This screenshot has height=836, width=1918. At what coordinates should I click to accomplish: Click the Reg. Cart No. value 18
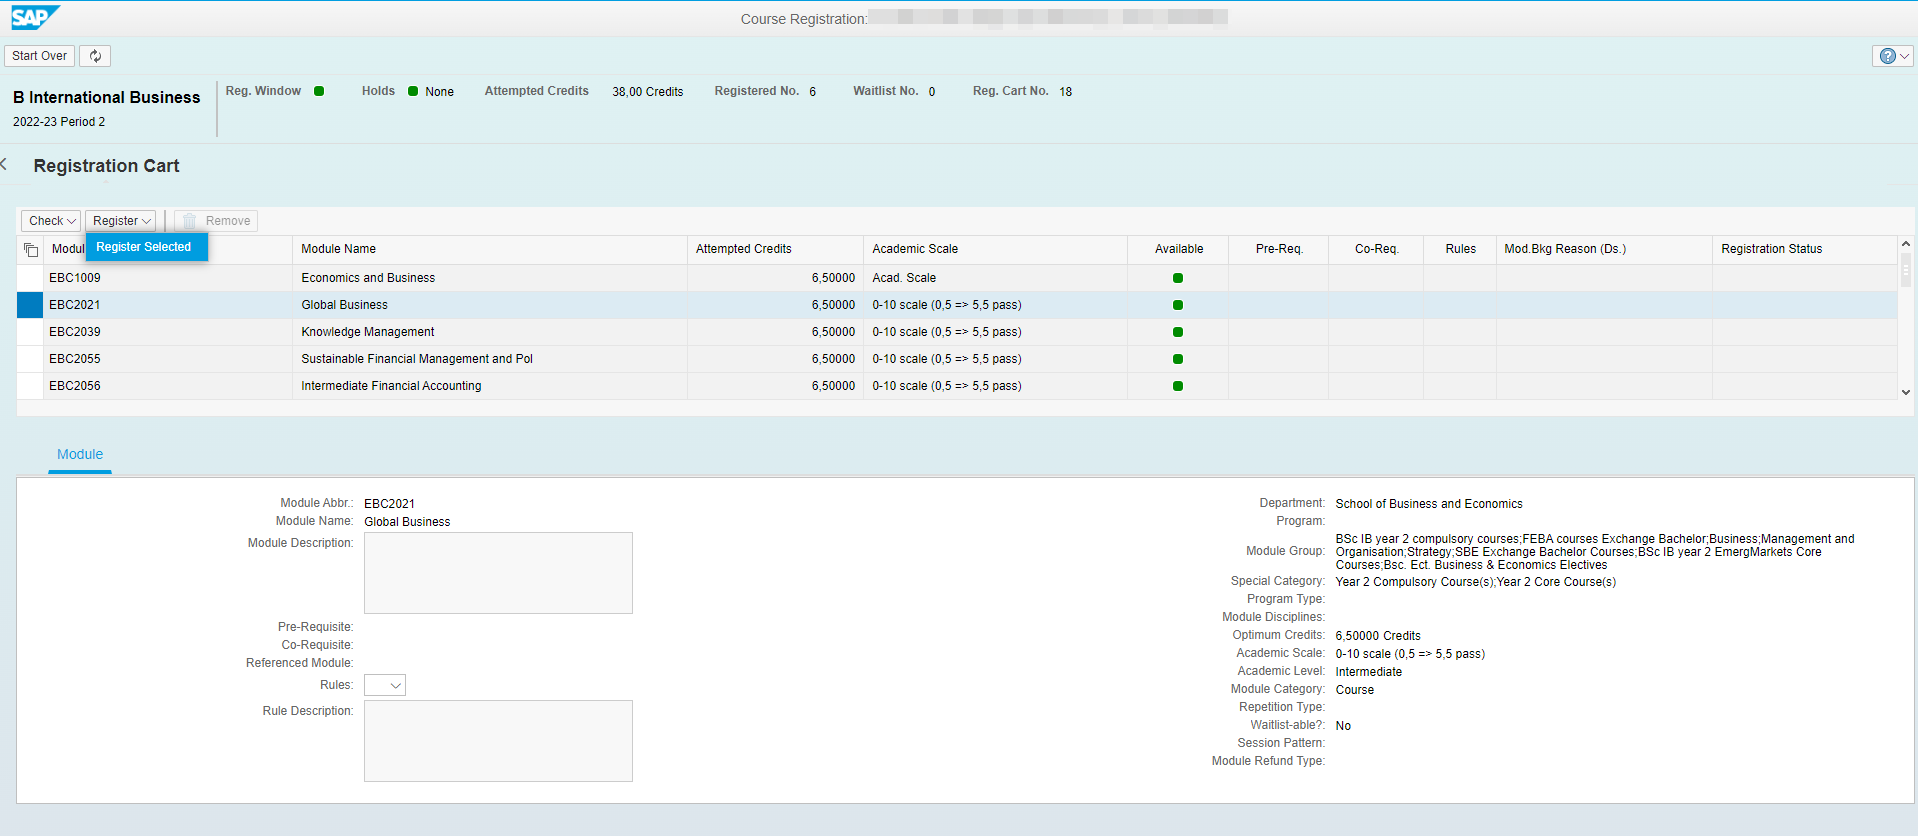1066,92
